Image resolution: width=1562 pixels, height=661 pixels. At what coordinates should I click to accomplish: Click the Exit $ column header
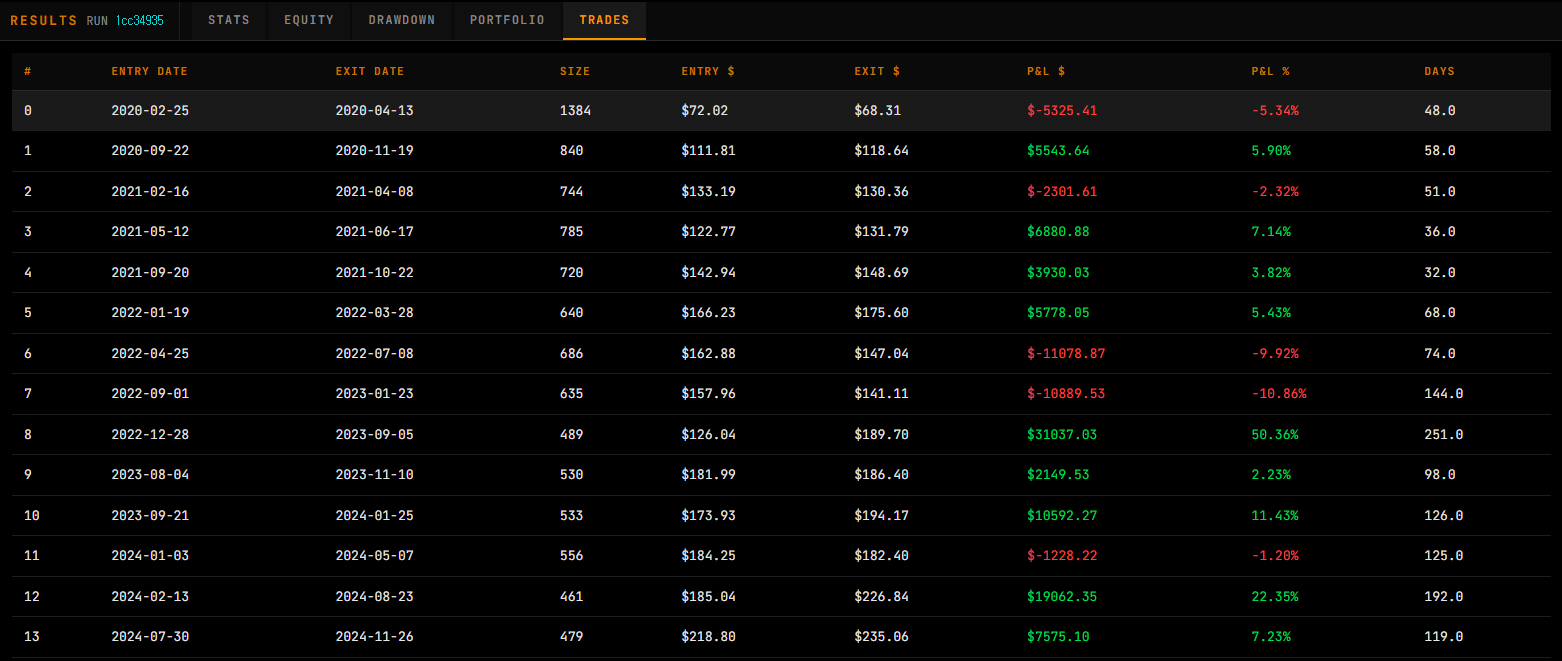pos(877,72)
